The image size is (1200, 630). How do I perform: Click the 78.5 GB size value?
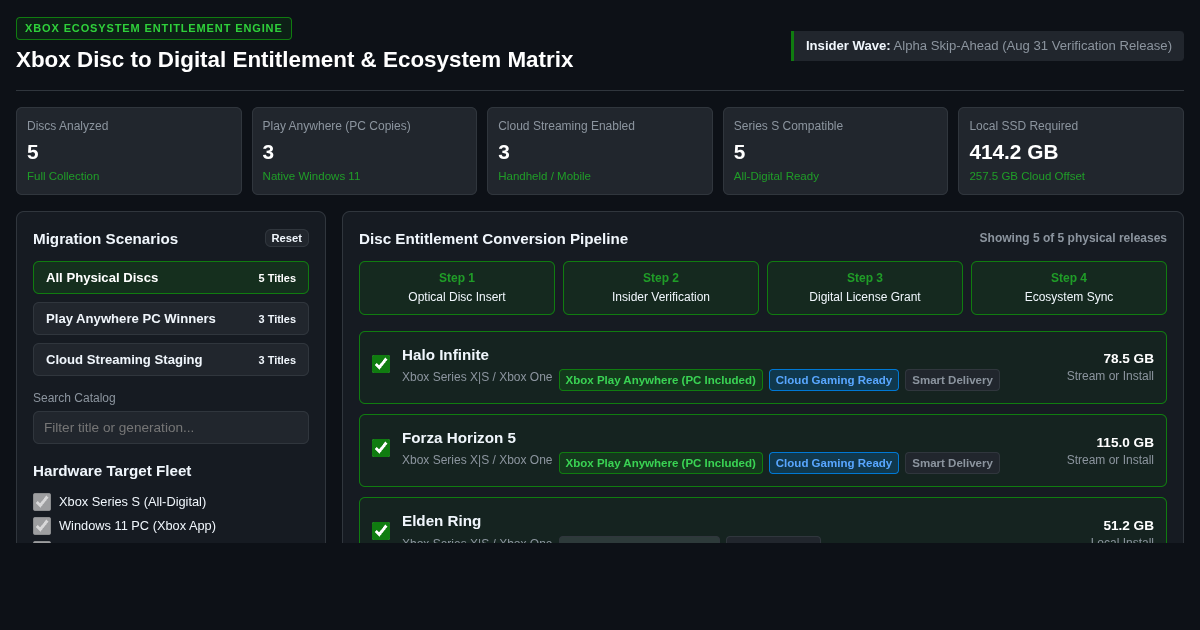point(1128,358)
